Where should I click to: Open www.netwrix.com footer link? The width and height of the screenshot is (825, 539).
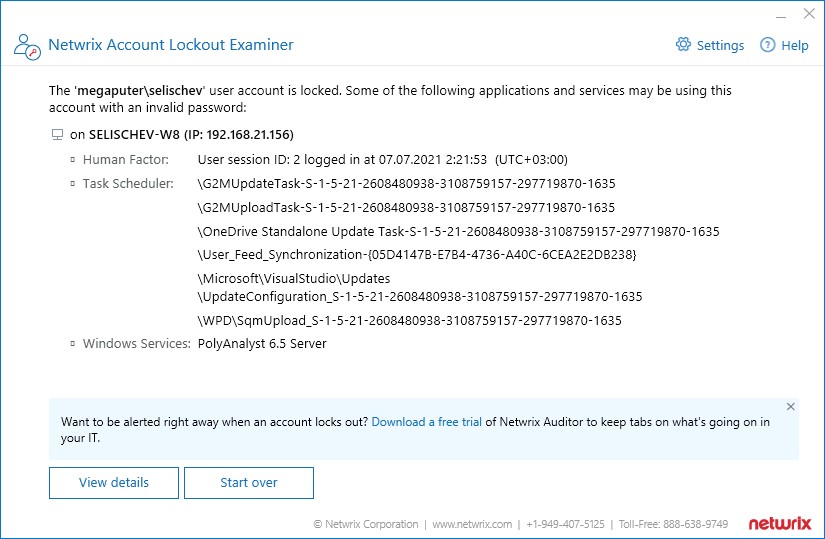coord(472,524)
